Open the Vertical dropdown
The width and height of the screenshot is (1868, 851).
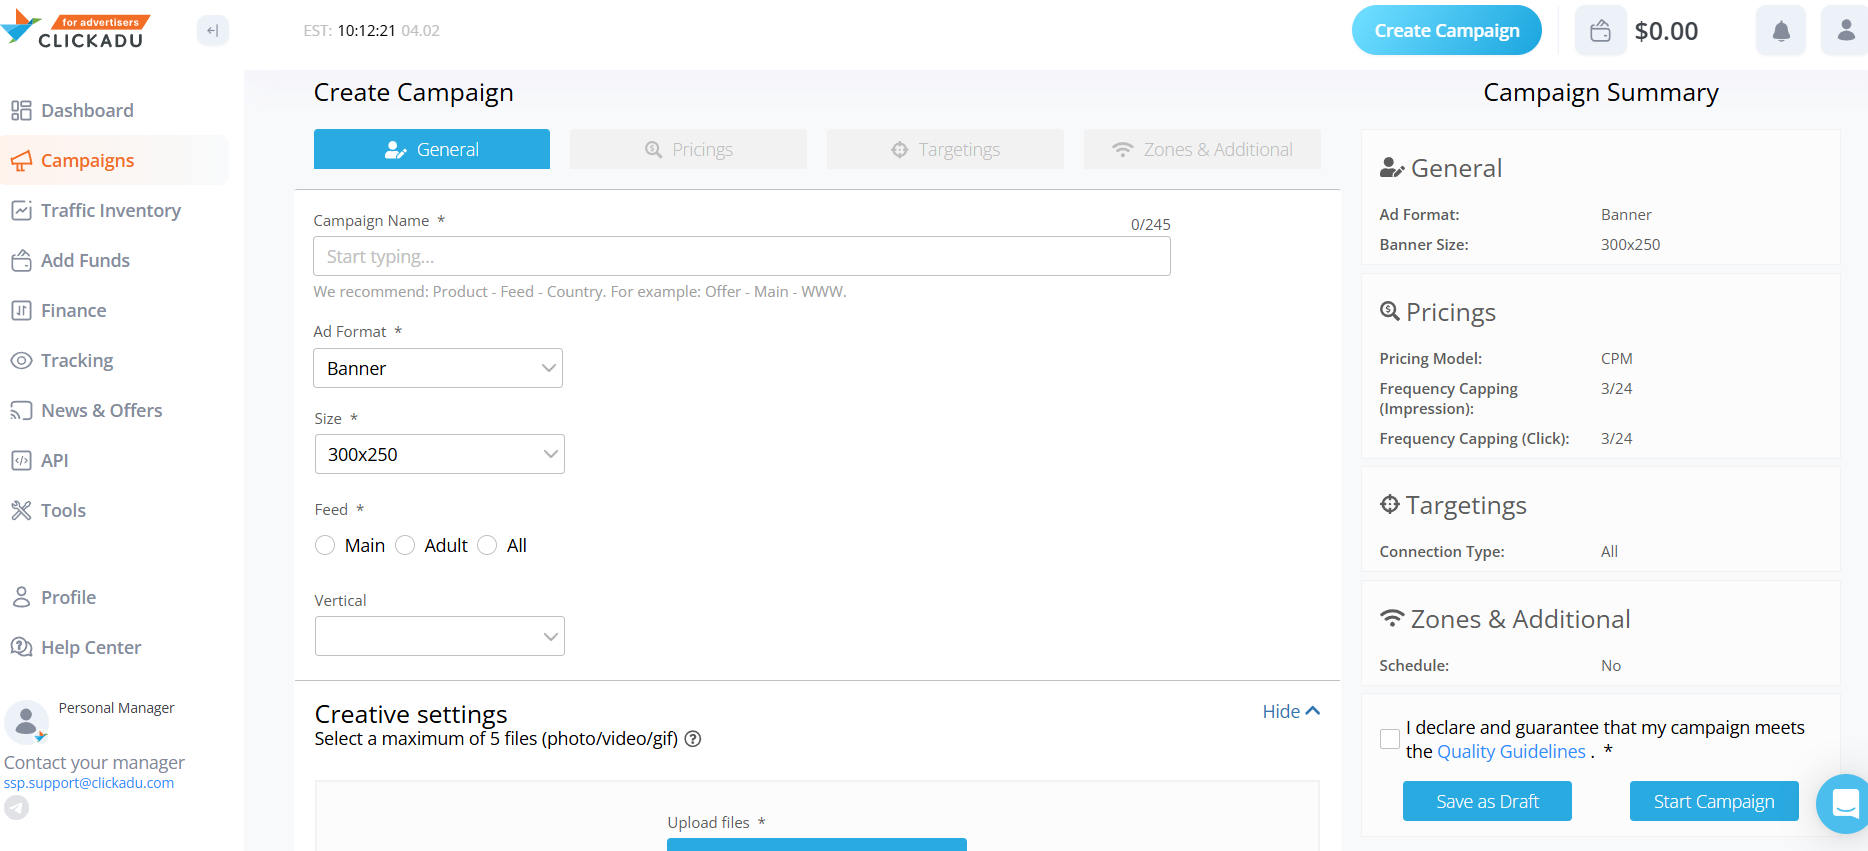click(439, 636)
